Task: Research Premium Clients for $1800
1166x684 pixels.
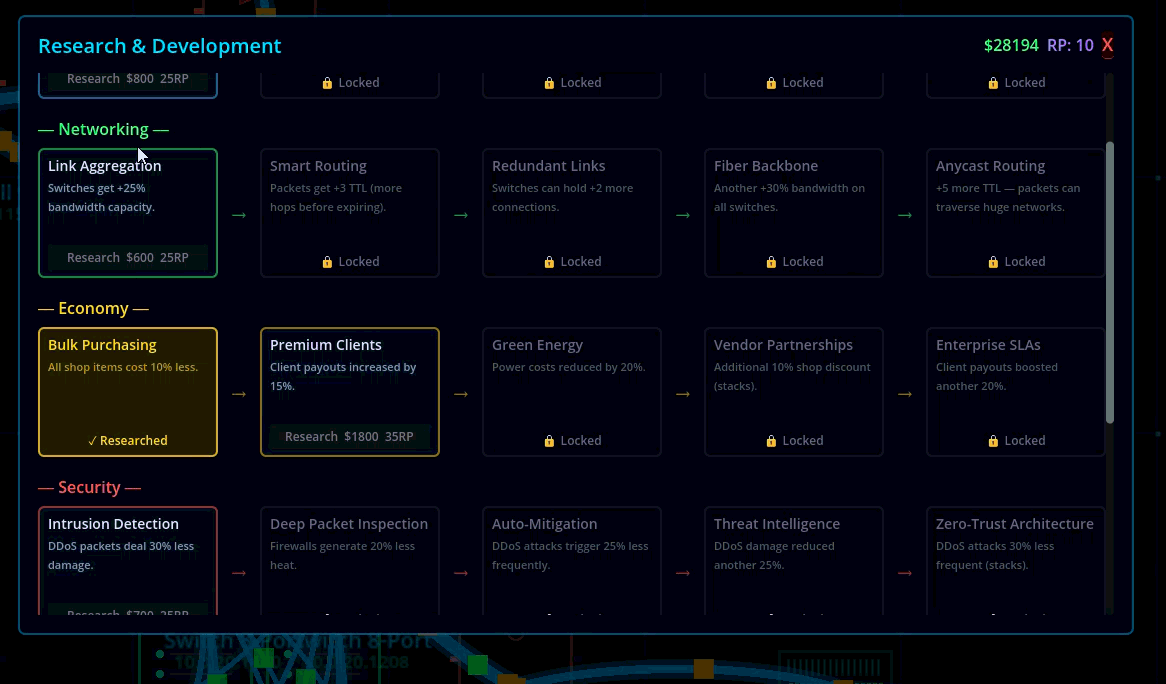Action: 350,436
